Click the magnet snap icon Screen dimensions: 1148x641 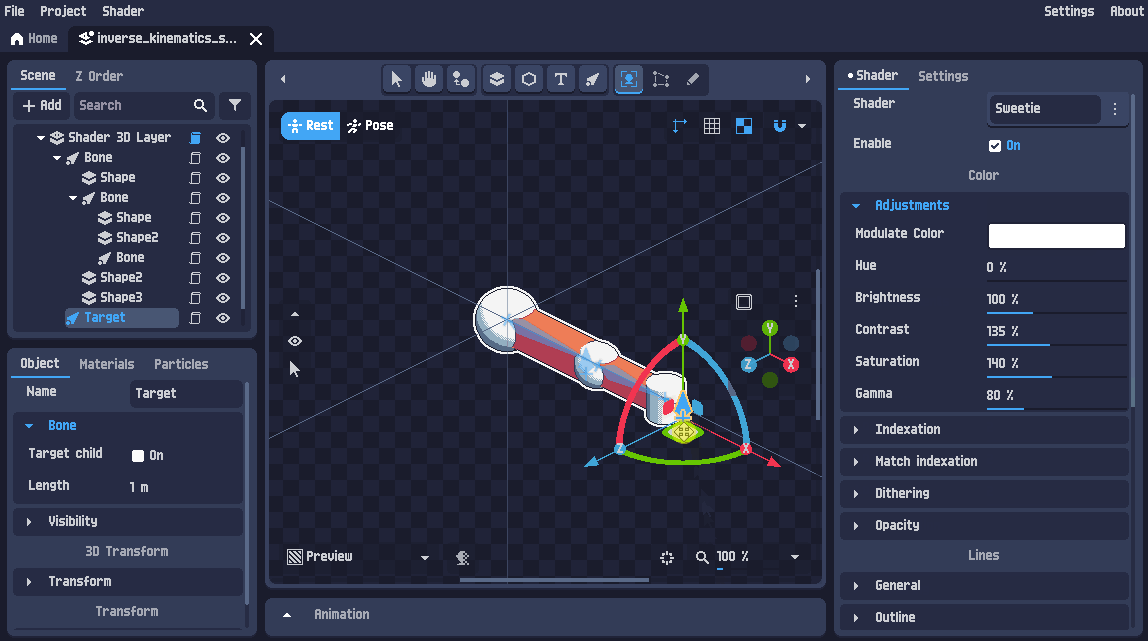(780, 126)
